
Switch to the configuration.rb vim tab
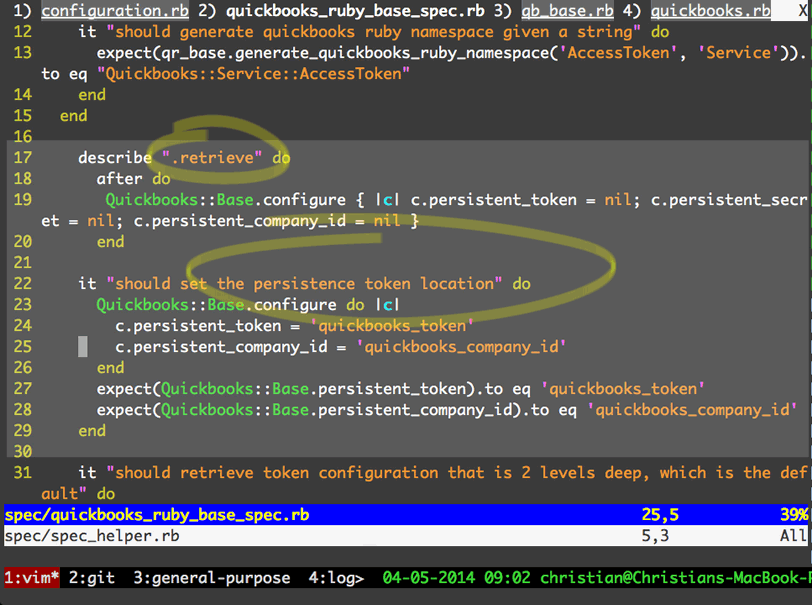[x=115, y=10]
